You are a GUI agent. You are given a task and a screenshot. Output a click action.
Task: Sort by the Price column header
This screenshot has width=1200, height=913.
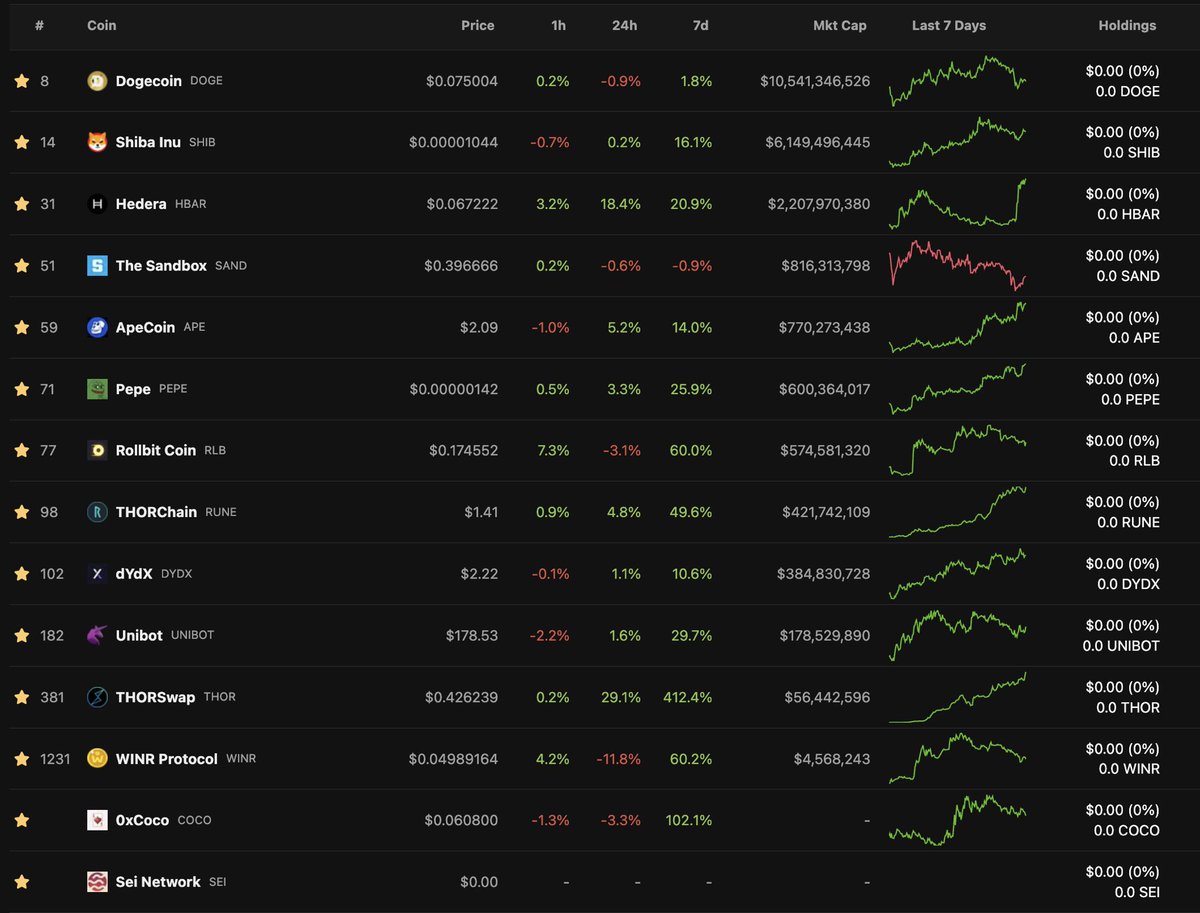pos(478,26)
